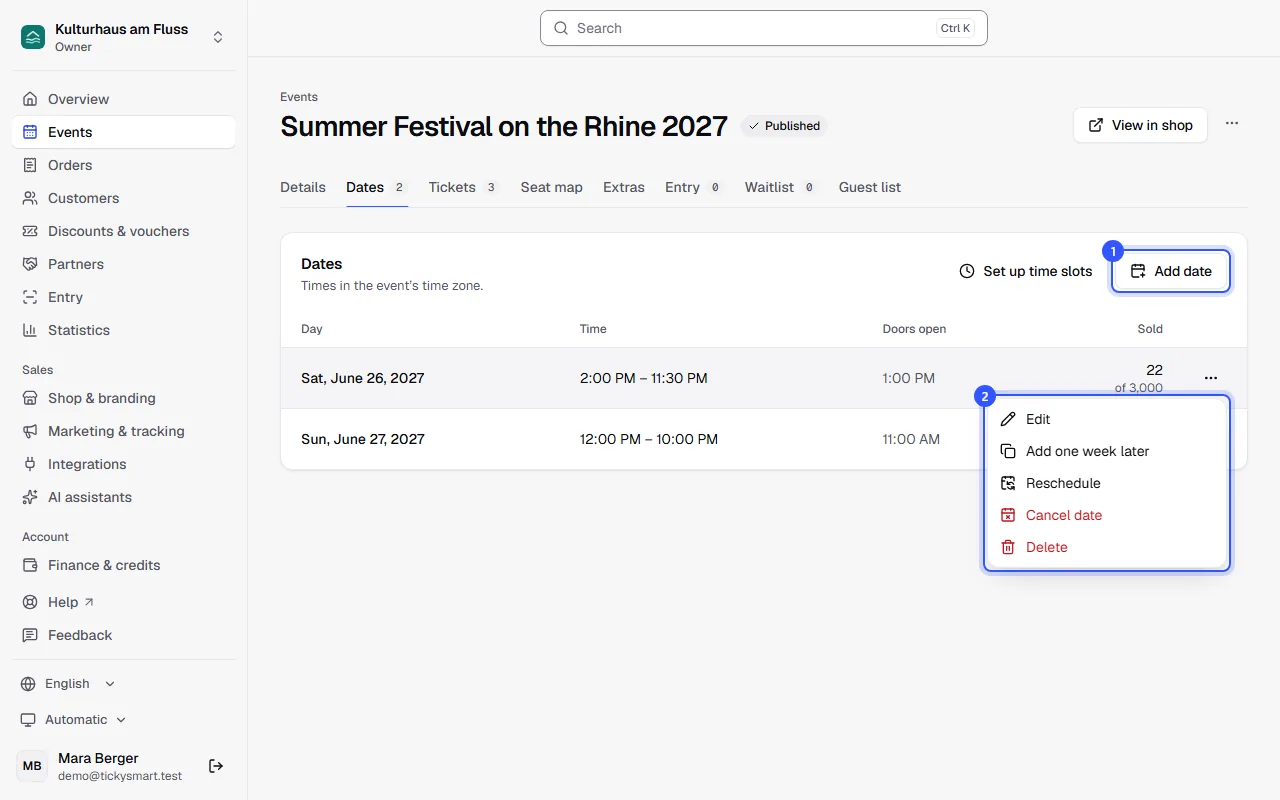This screenshot has width=1280, height=800.
Task: Click the Integrations plug icon
Action: tap(30, 464)
